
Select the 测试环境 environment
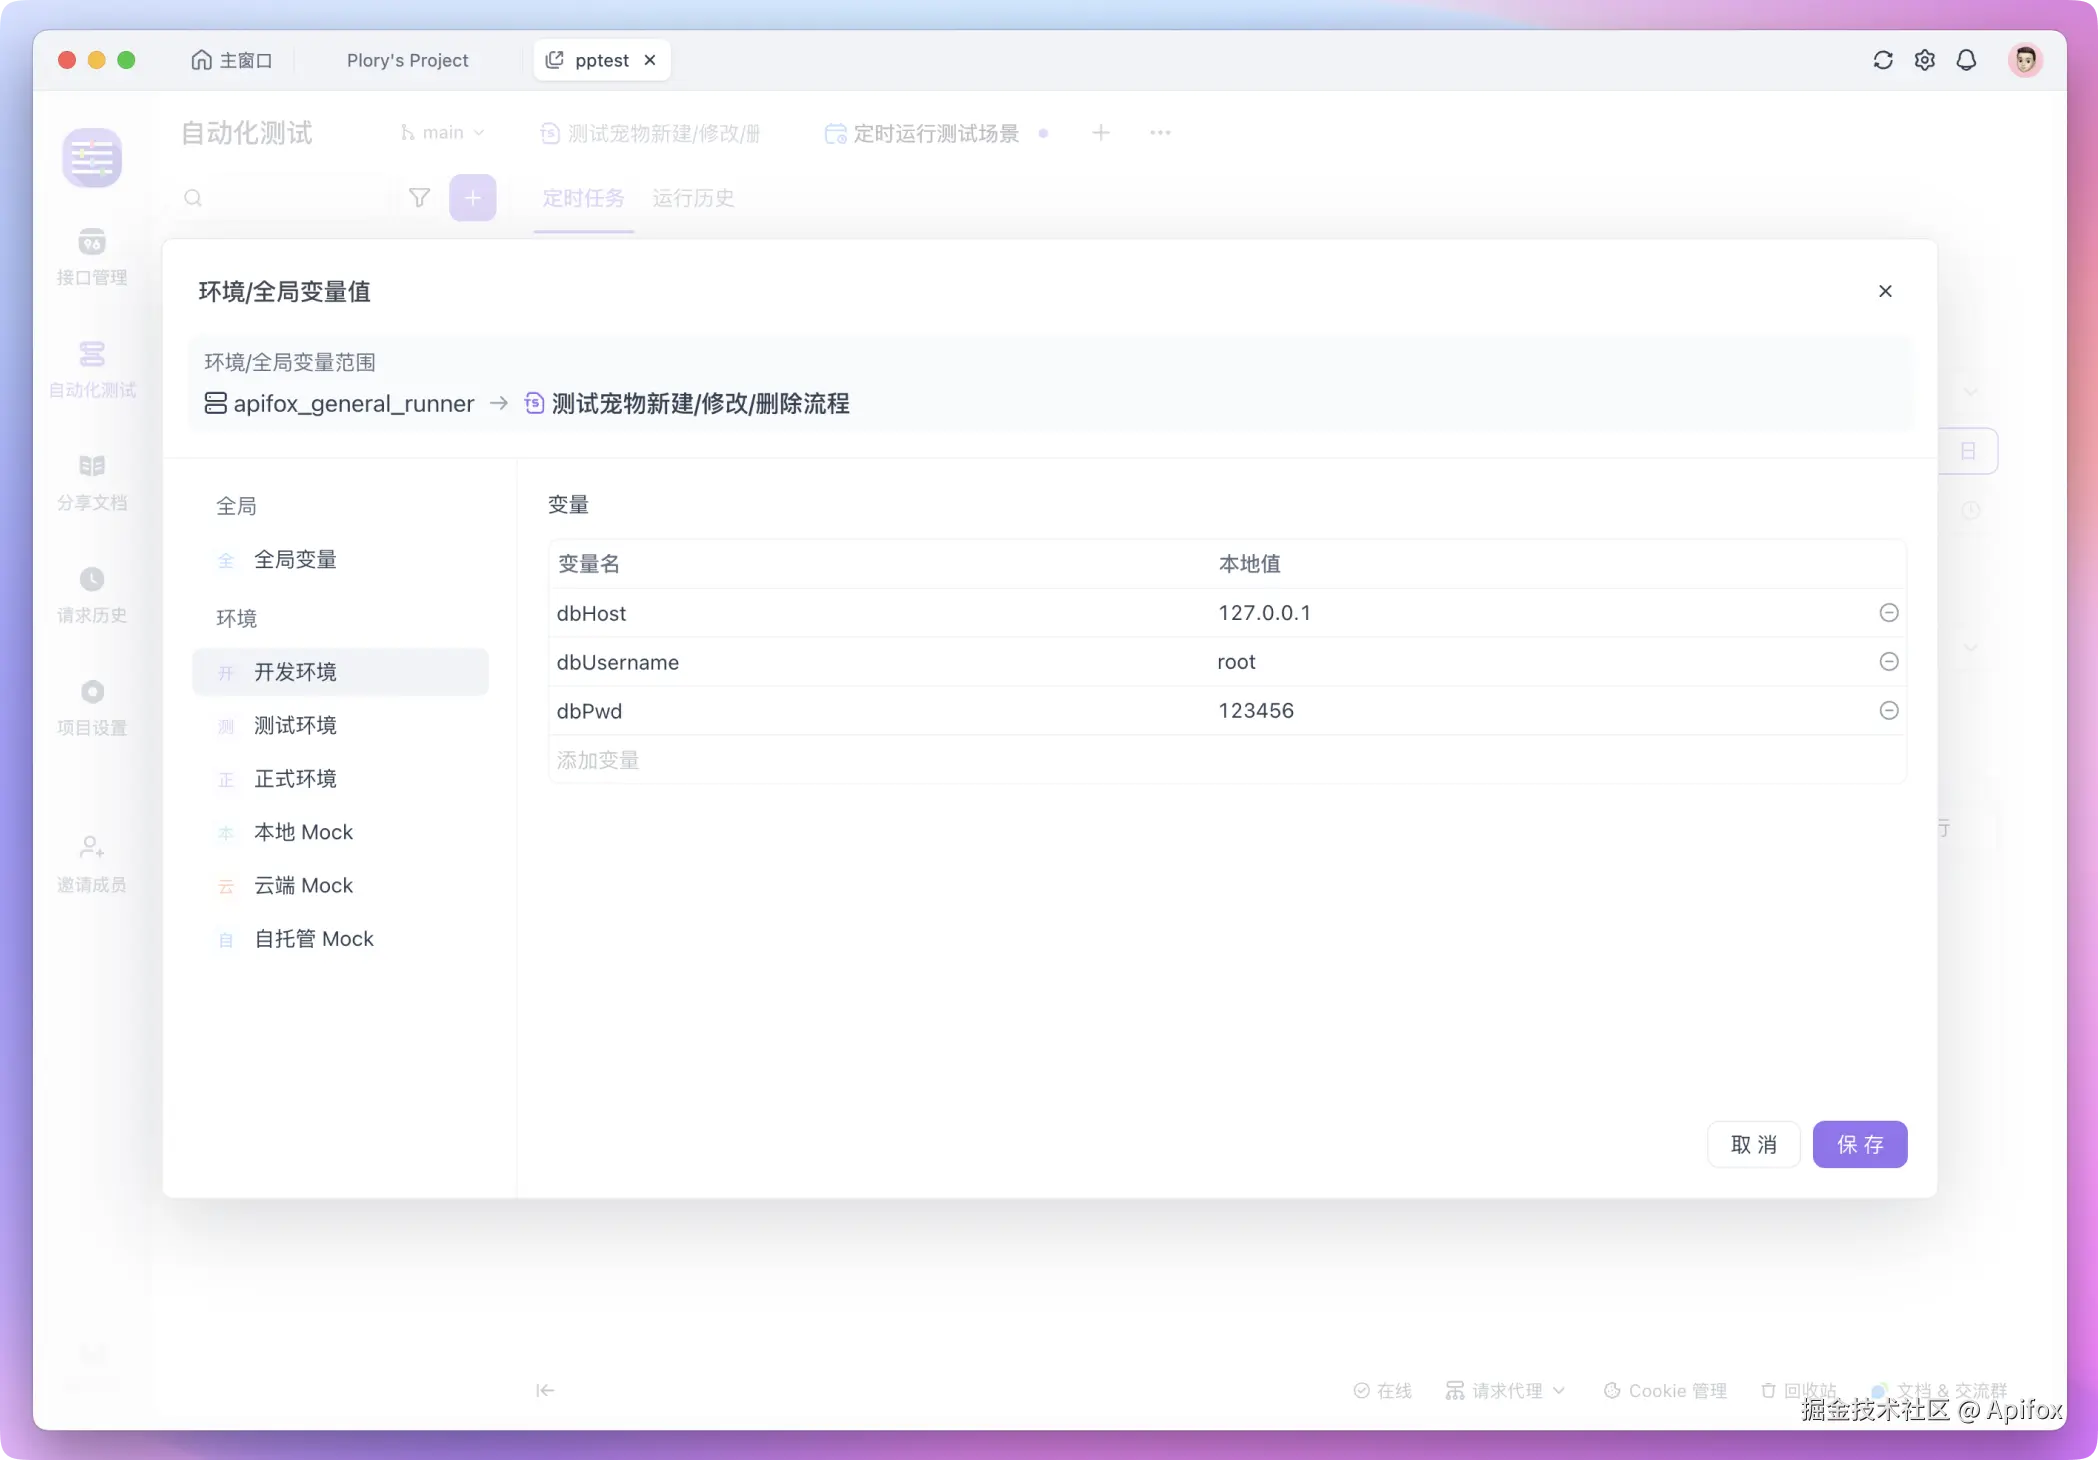[x=295, y=726]
